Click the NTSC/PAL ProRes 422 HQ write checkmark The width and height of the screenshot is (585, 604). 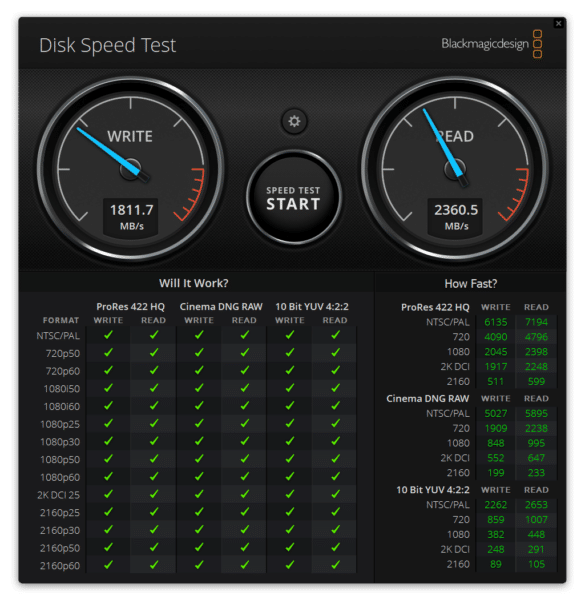[108, 335]
